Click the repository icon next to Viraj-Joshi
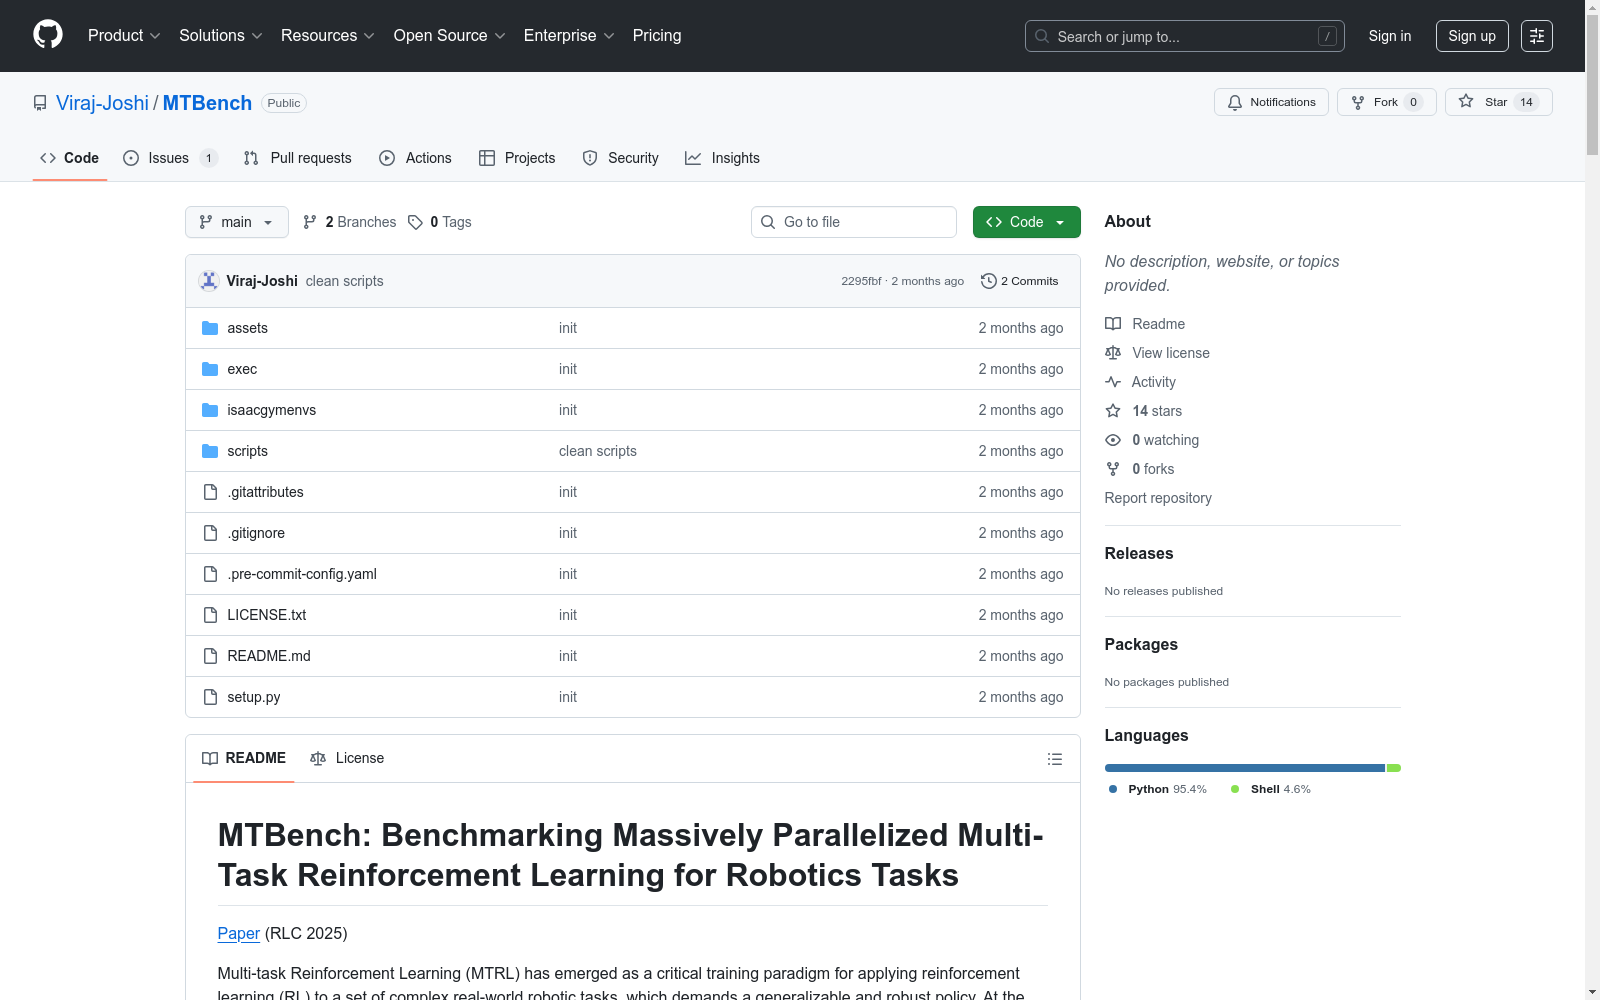The width and height of the screenshot is (1600, 1000). click(40, 103)
